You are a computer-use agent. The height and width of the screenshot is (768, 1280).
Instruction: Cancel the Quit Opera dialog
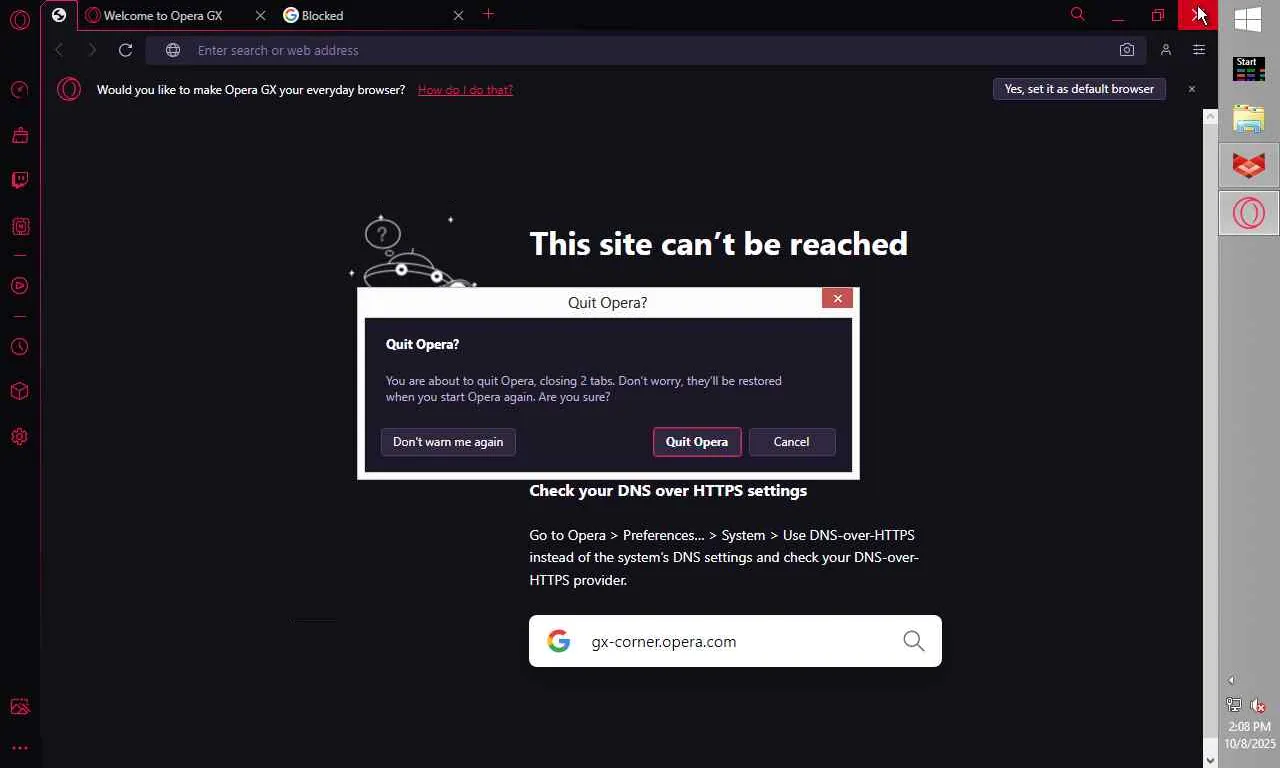coord(791,442)
